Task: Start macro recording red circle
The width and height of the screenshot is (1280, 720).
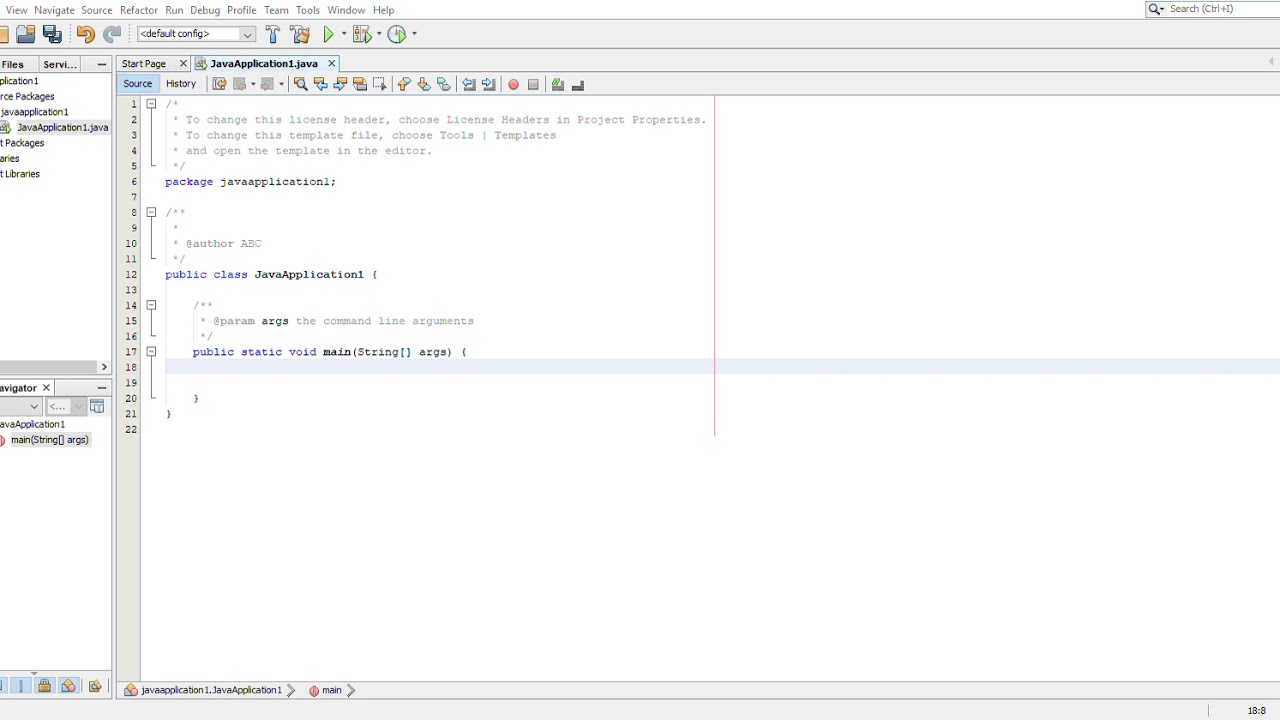Action: (513, 84)
